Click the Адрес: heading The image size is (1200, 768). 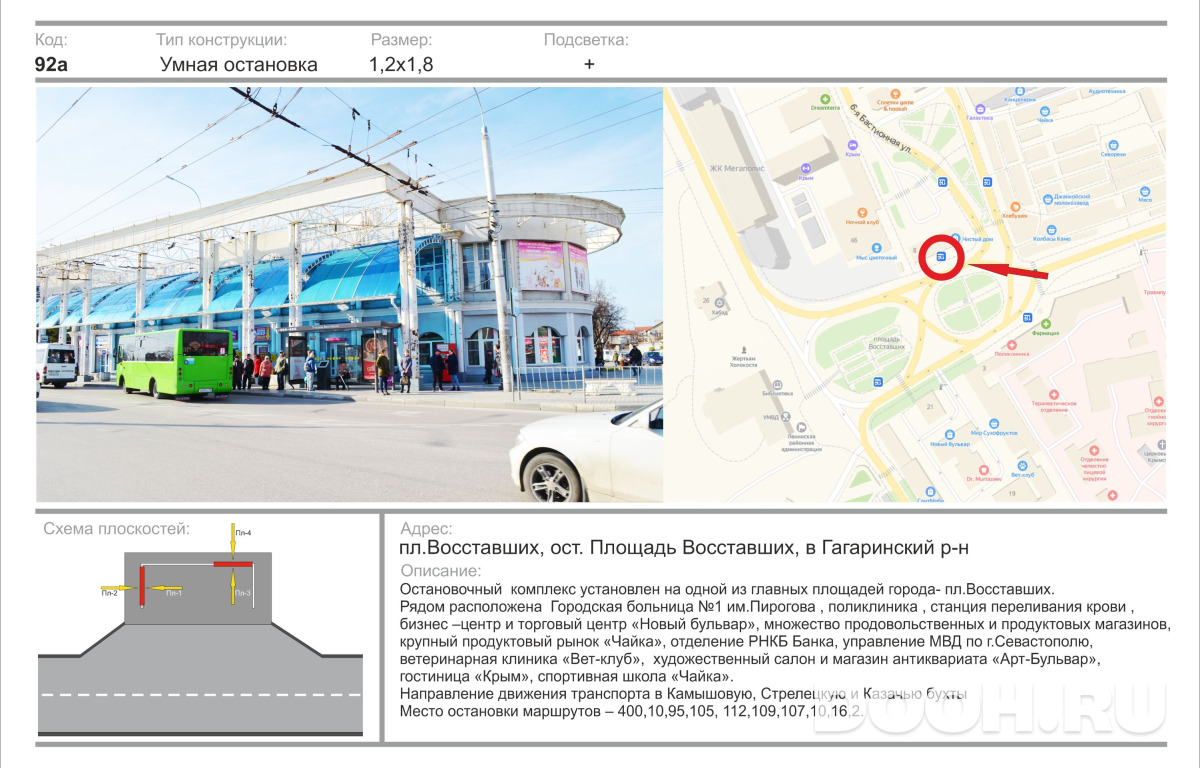click(426, 529)
